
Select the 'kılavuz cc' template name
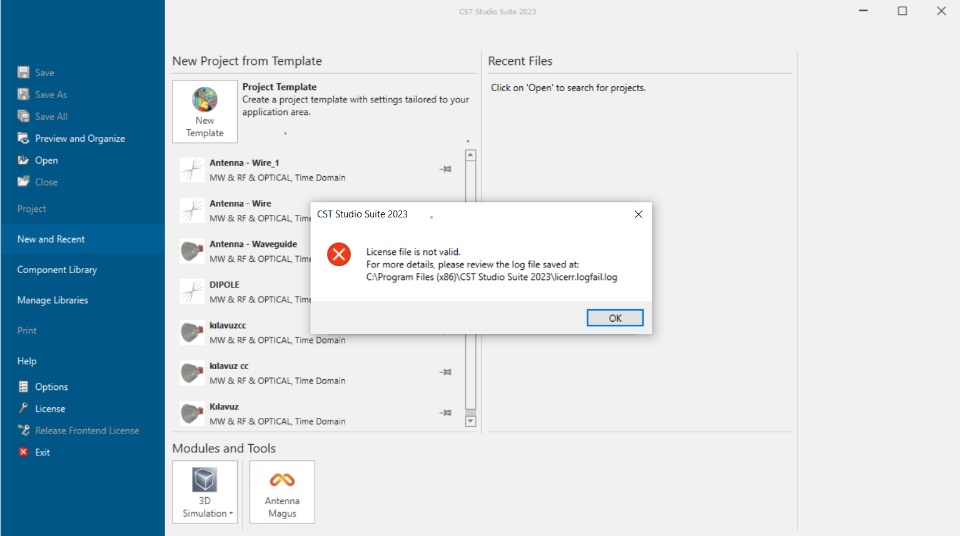pos(229,366)
